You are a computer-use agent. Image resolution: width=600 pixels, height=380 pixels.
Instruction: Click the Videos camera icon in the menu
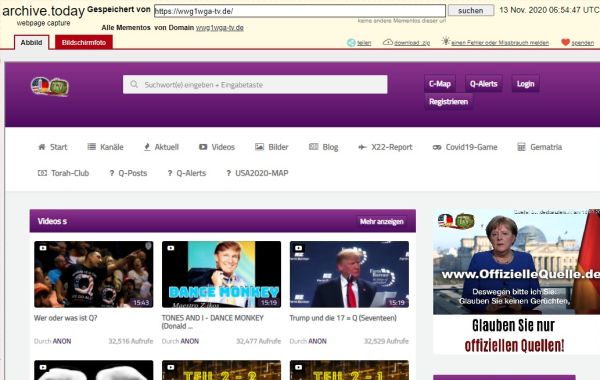203,147
